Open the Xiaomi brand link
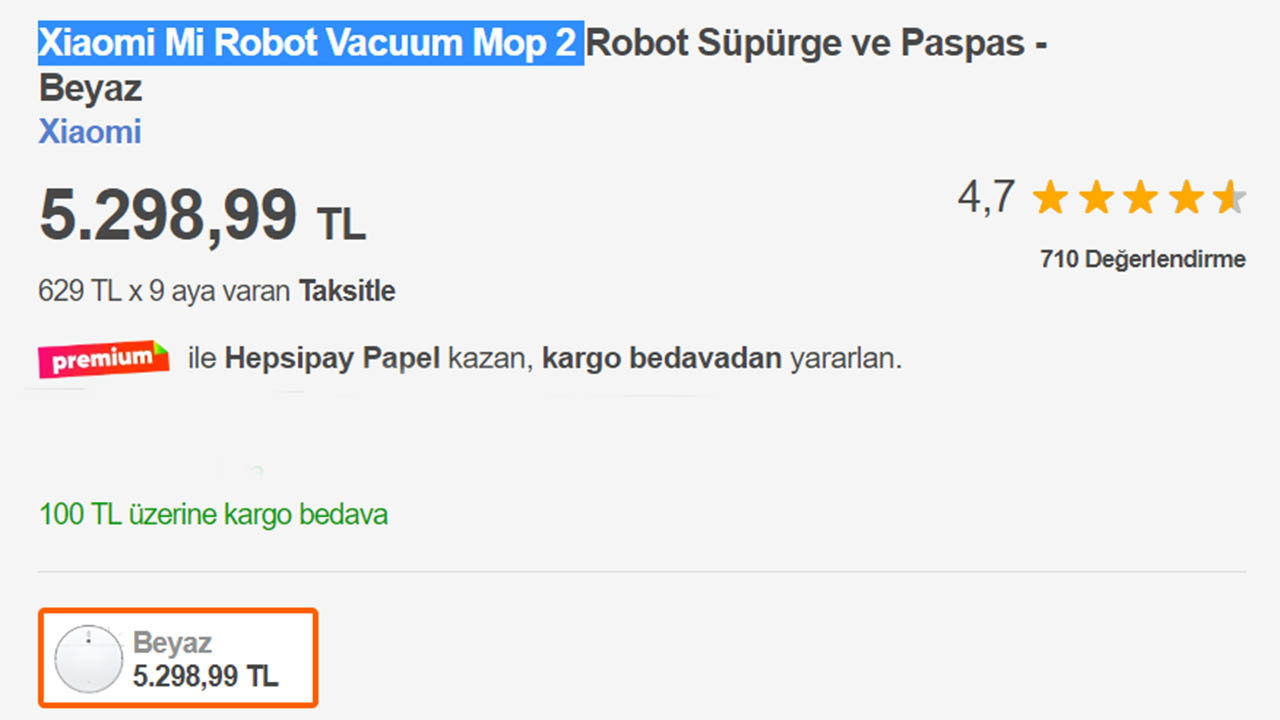Image resolution: width=1280 pixels, height=720 pixels. tap(90, 132)
